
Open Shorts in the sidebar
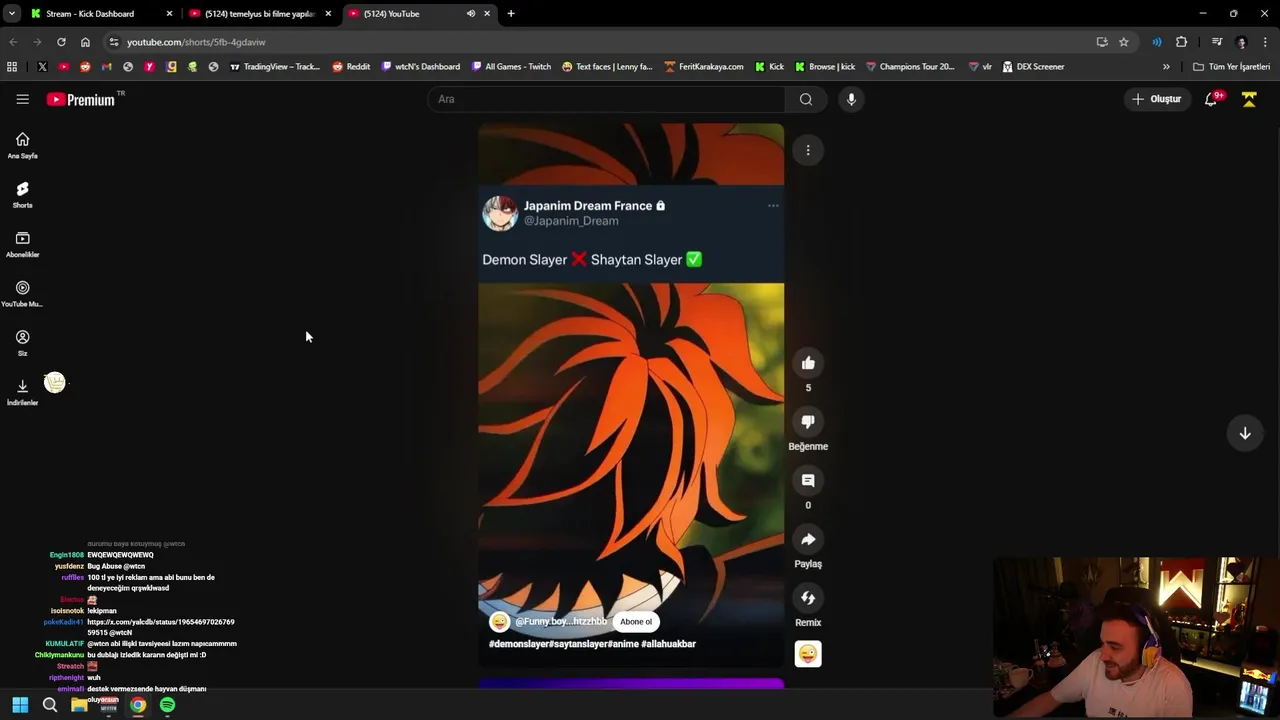(22, 194)
